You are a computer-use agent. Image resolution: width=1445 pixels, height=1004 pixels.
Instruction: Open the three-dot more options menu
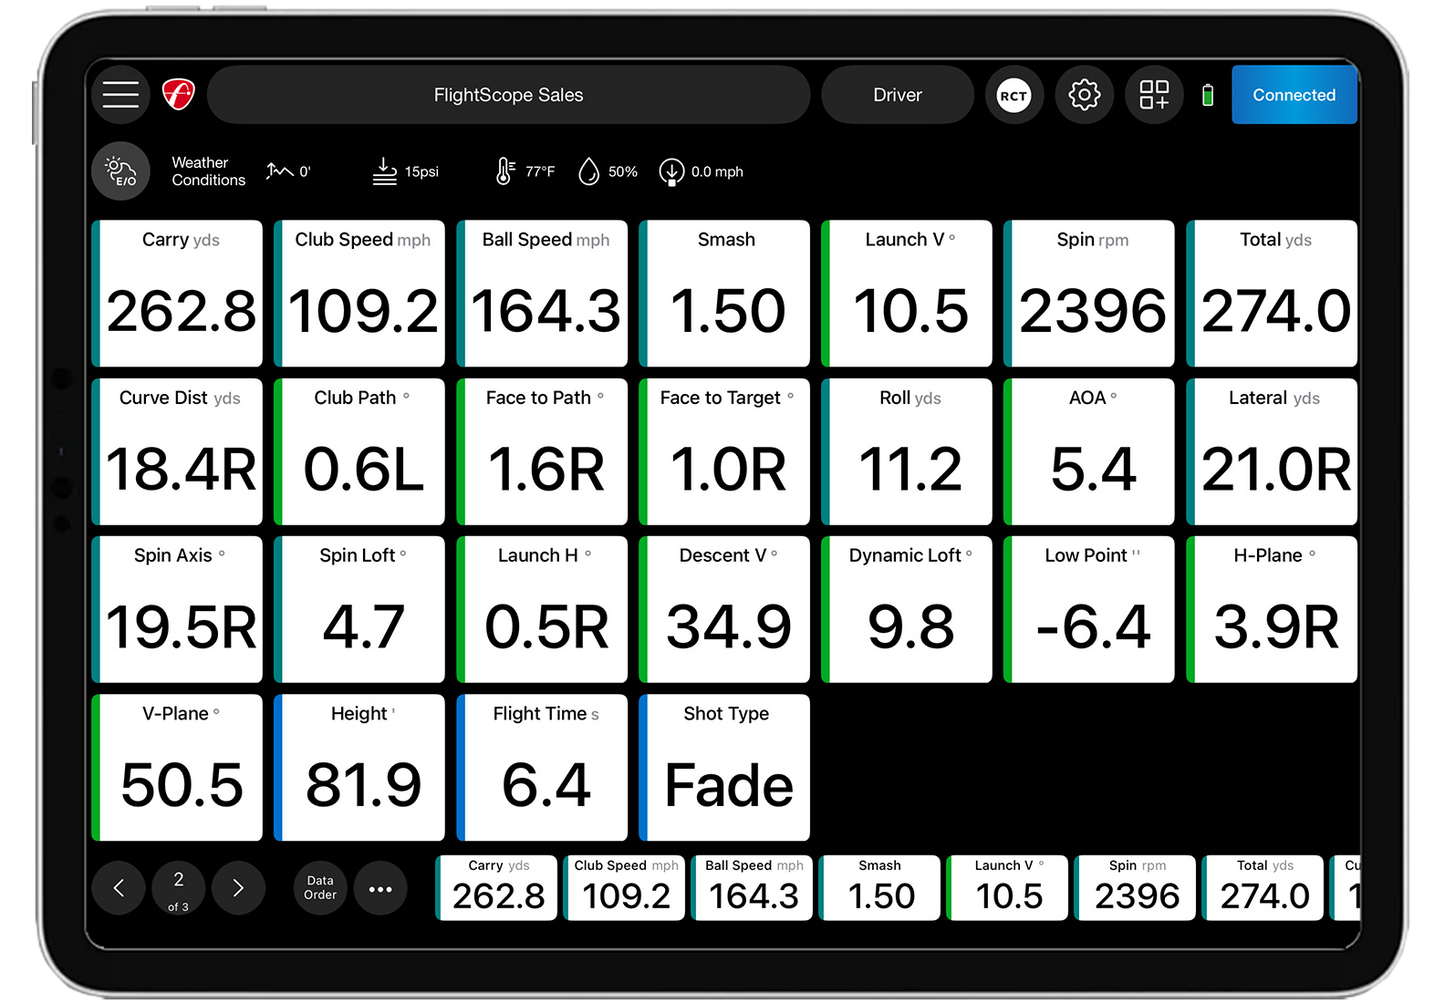[x=380, y=888]
